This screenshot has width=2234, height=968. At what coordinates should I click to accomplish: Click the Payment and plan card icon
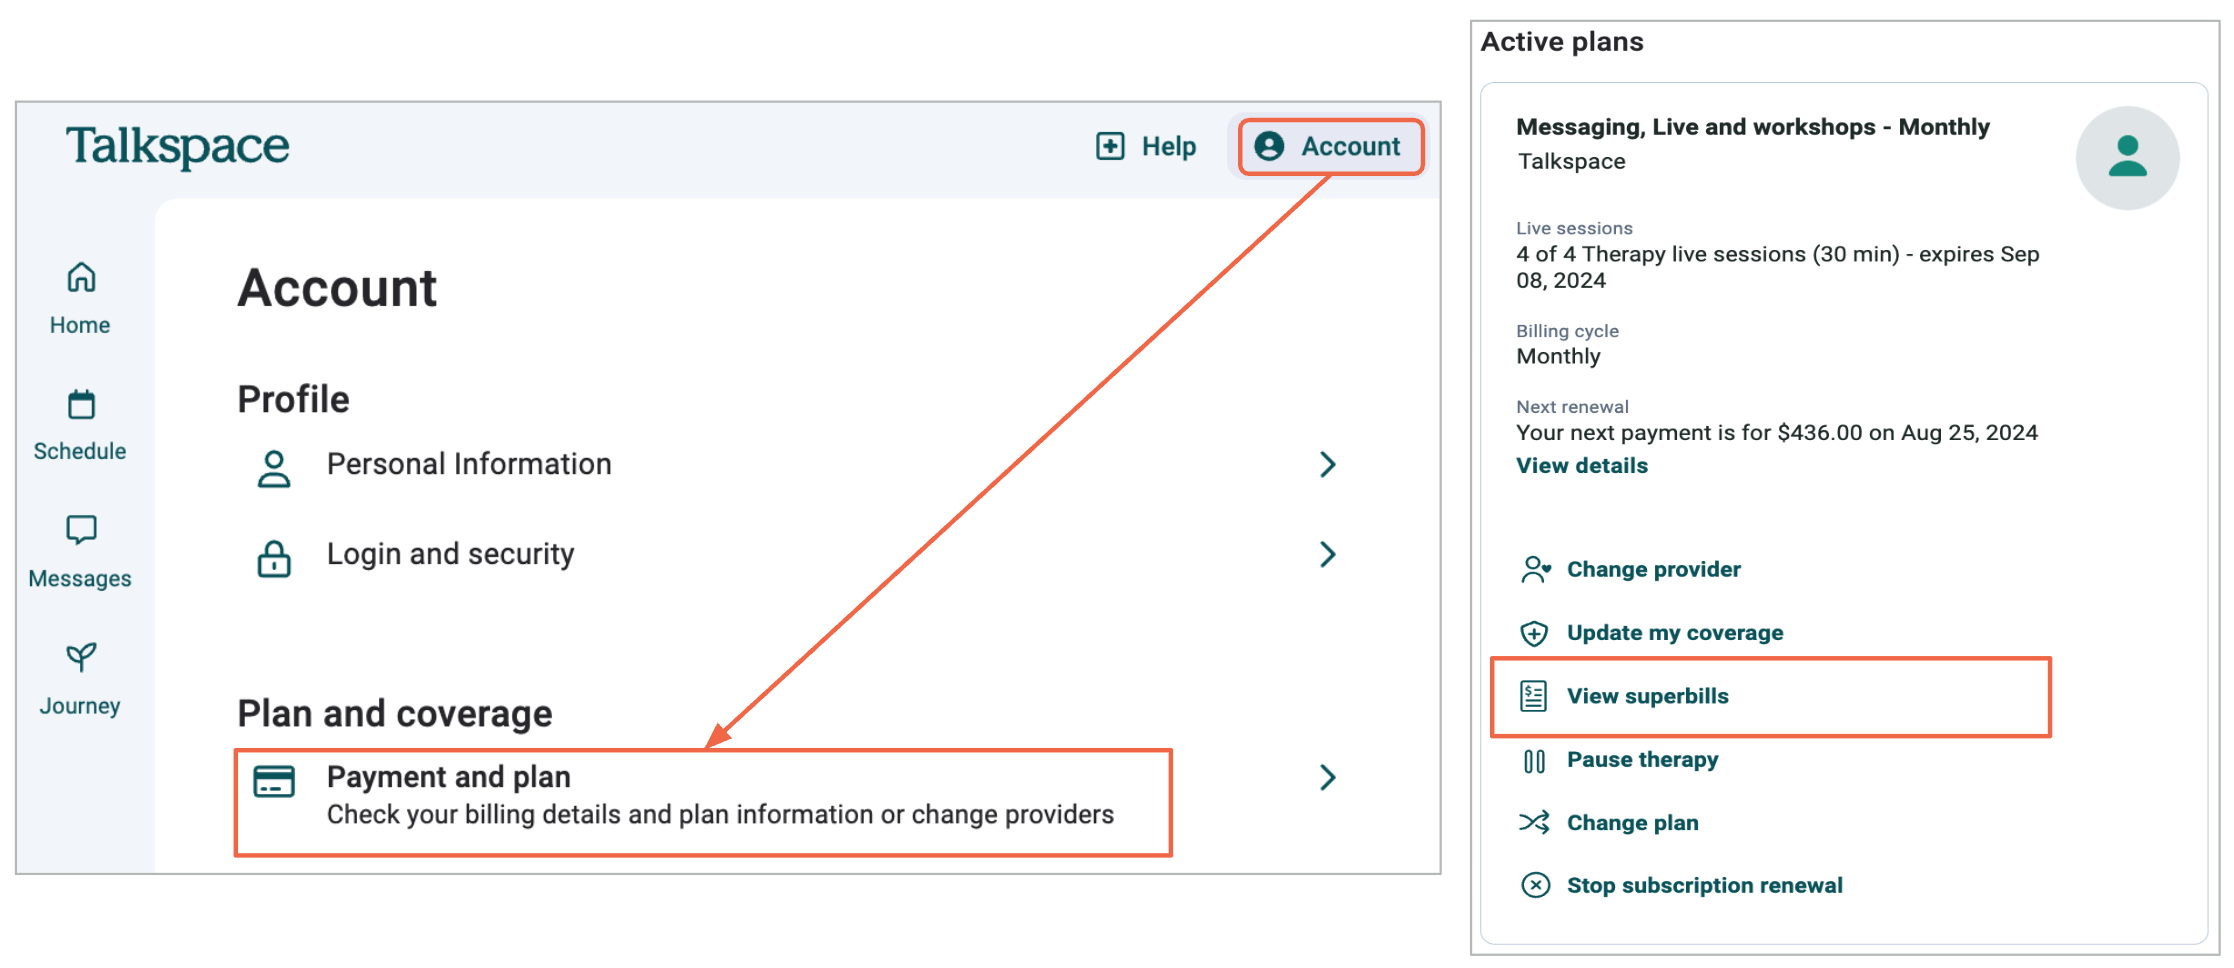[274, 781]
